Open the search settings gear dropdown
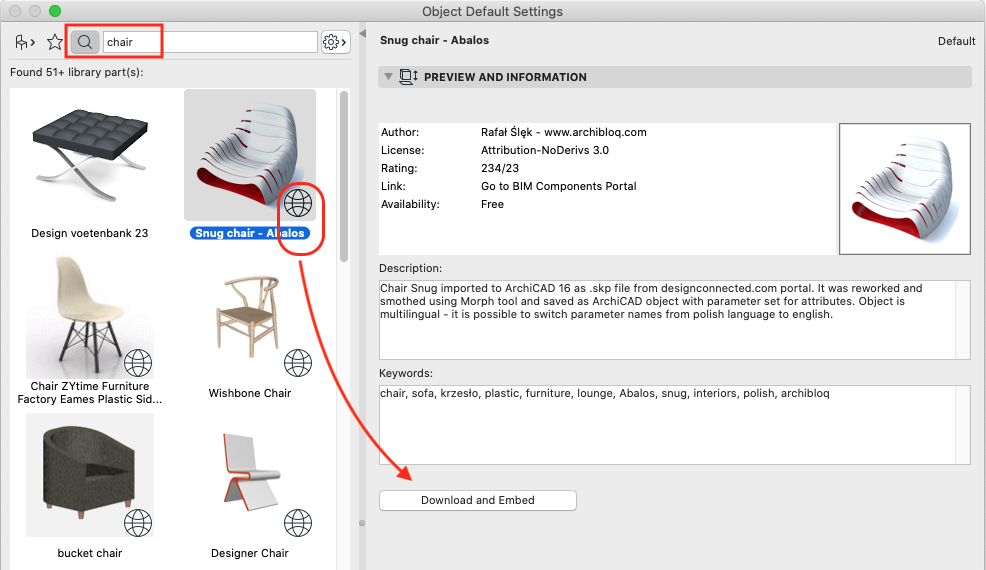This screenshot has width=986, height=570. click(x=335, y=42)
